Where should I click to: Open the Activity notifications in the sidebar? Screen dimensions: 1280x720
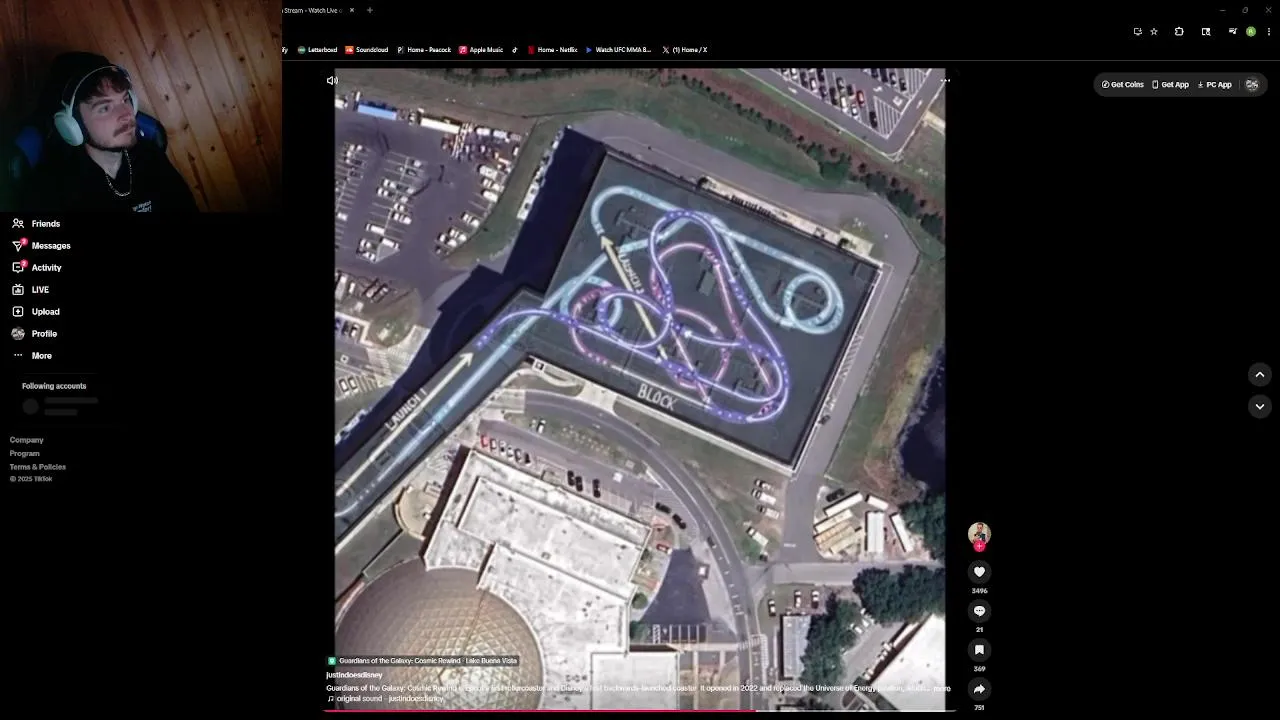pyautogui.click(x=37, y=268)
